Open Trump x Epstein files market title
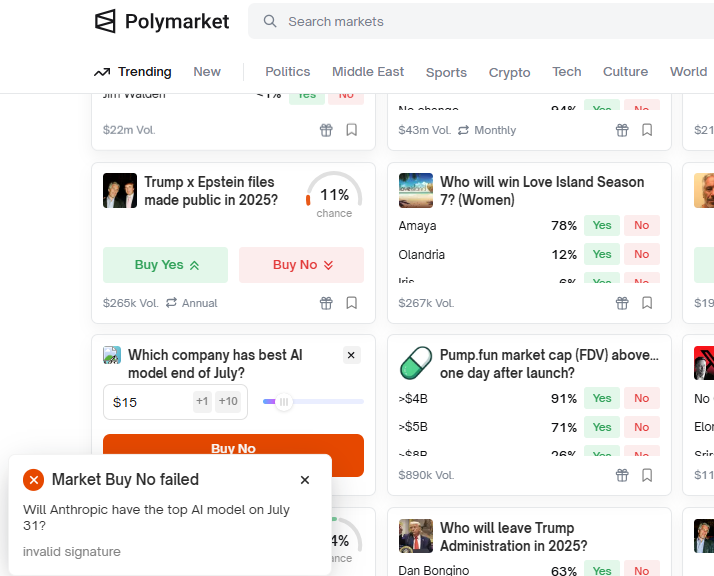Screen dimensions: 714x576 tap(211, 191)
